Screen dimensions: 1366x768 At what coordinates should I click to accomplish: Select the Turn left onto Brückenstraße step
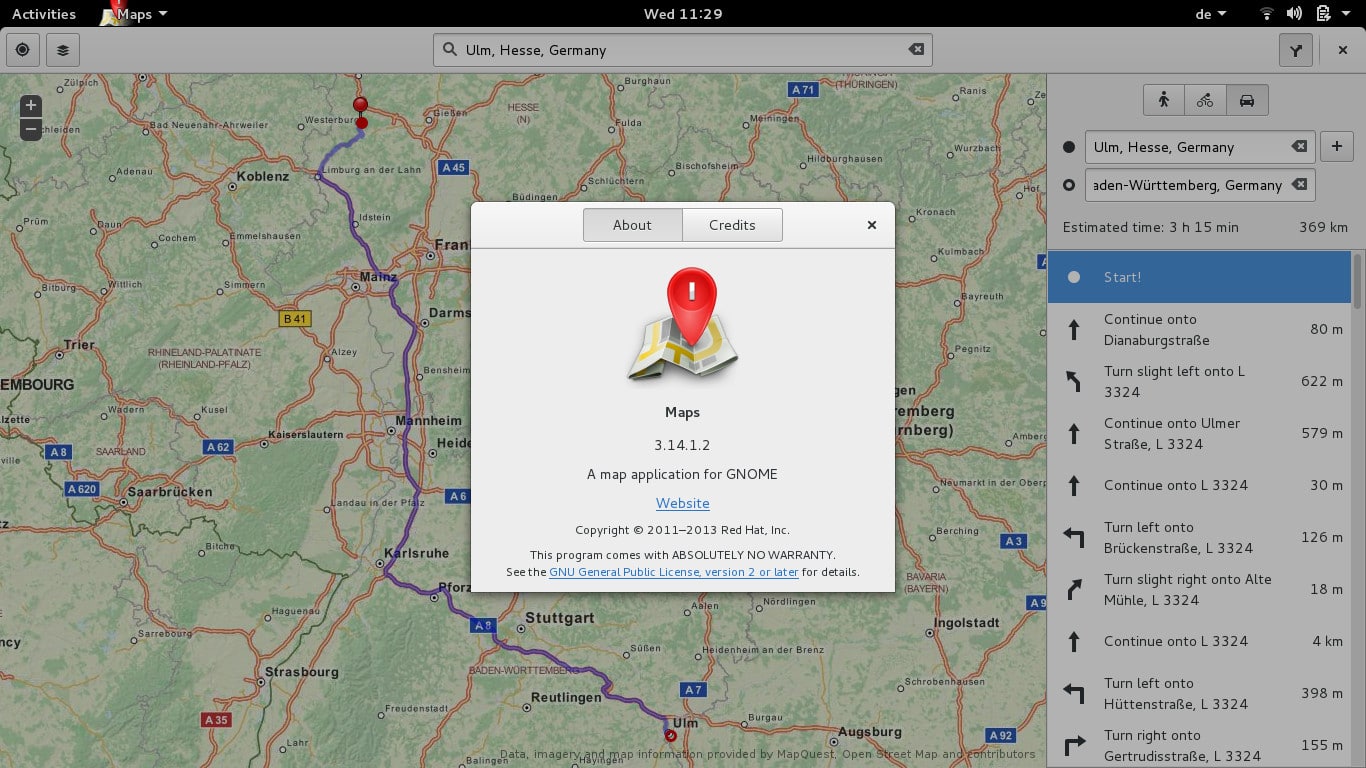pyautogui.click(x=1200, y=537)
